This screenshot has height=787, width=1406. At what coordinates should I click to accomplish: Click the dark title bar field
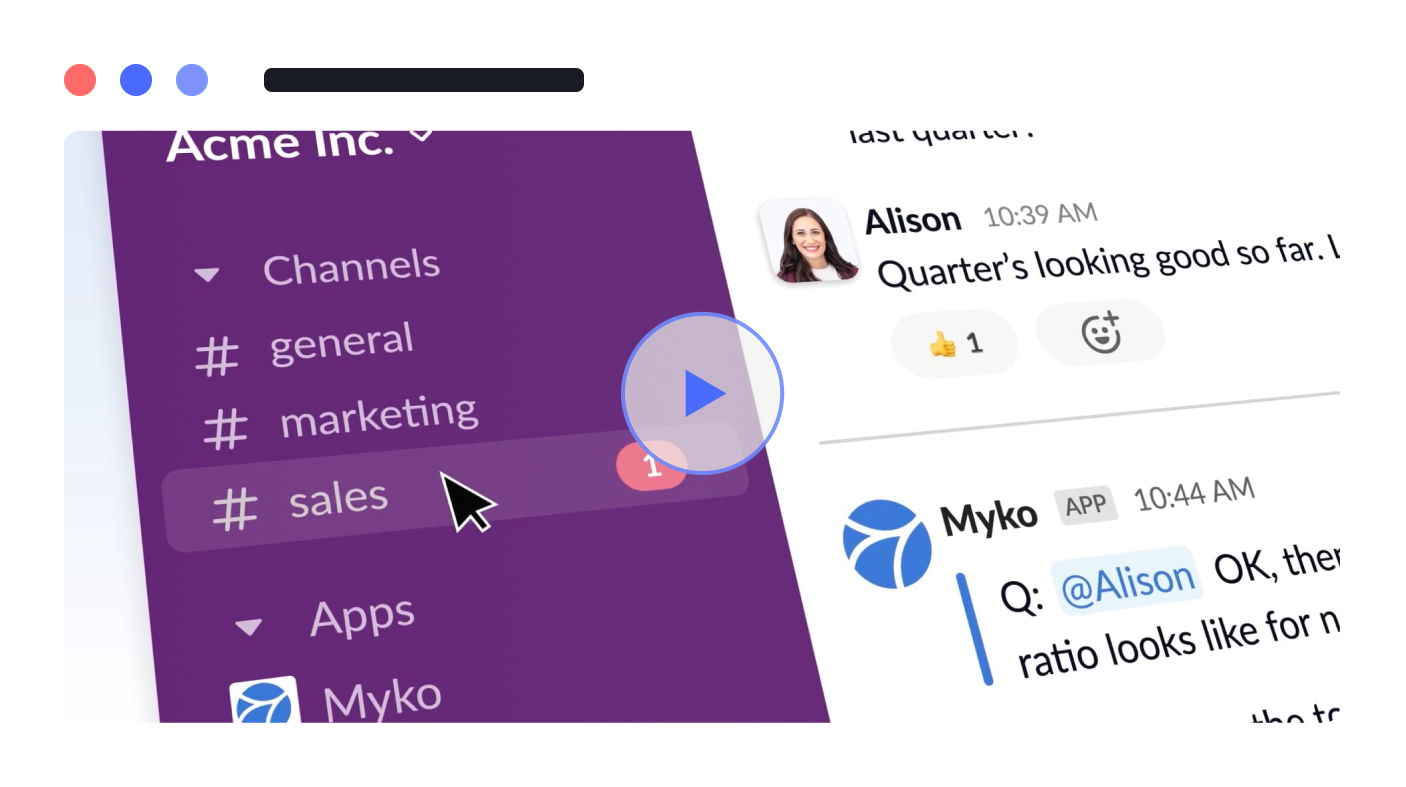(x=424, y=80)
